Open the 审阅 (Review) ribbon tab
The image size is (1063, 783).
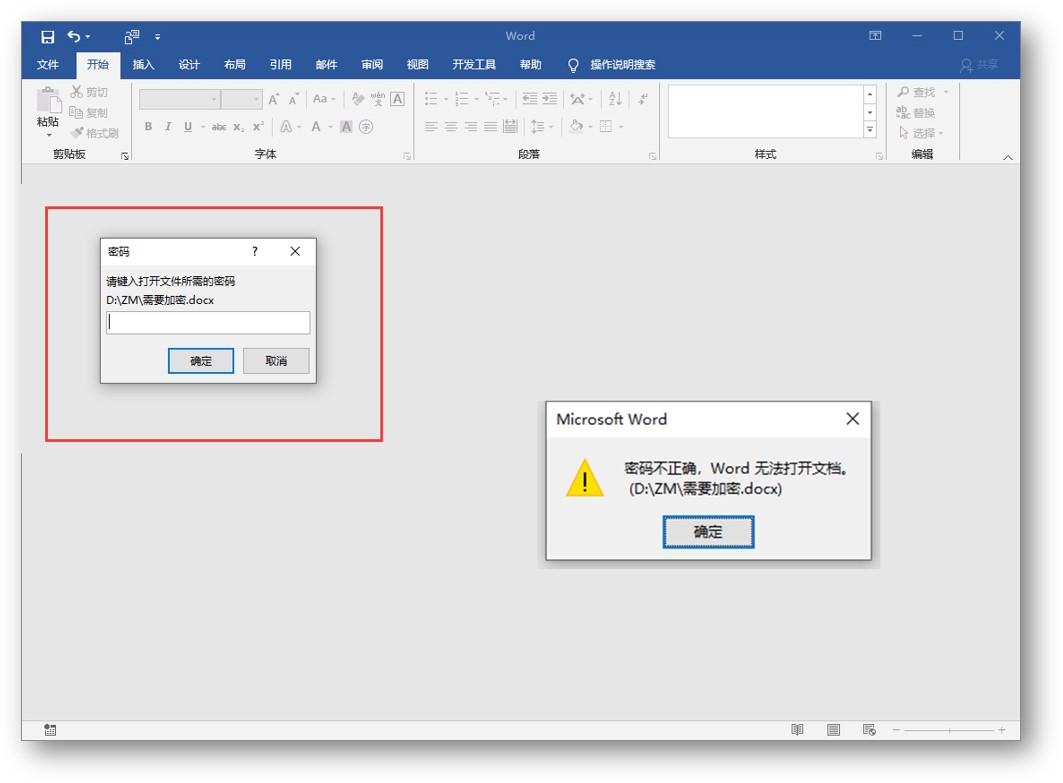coord(371,64)
